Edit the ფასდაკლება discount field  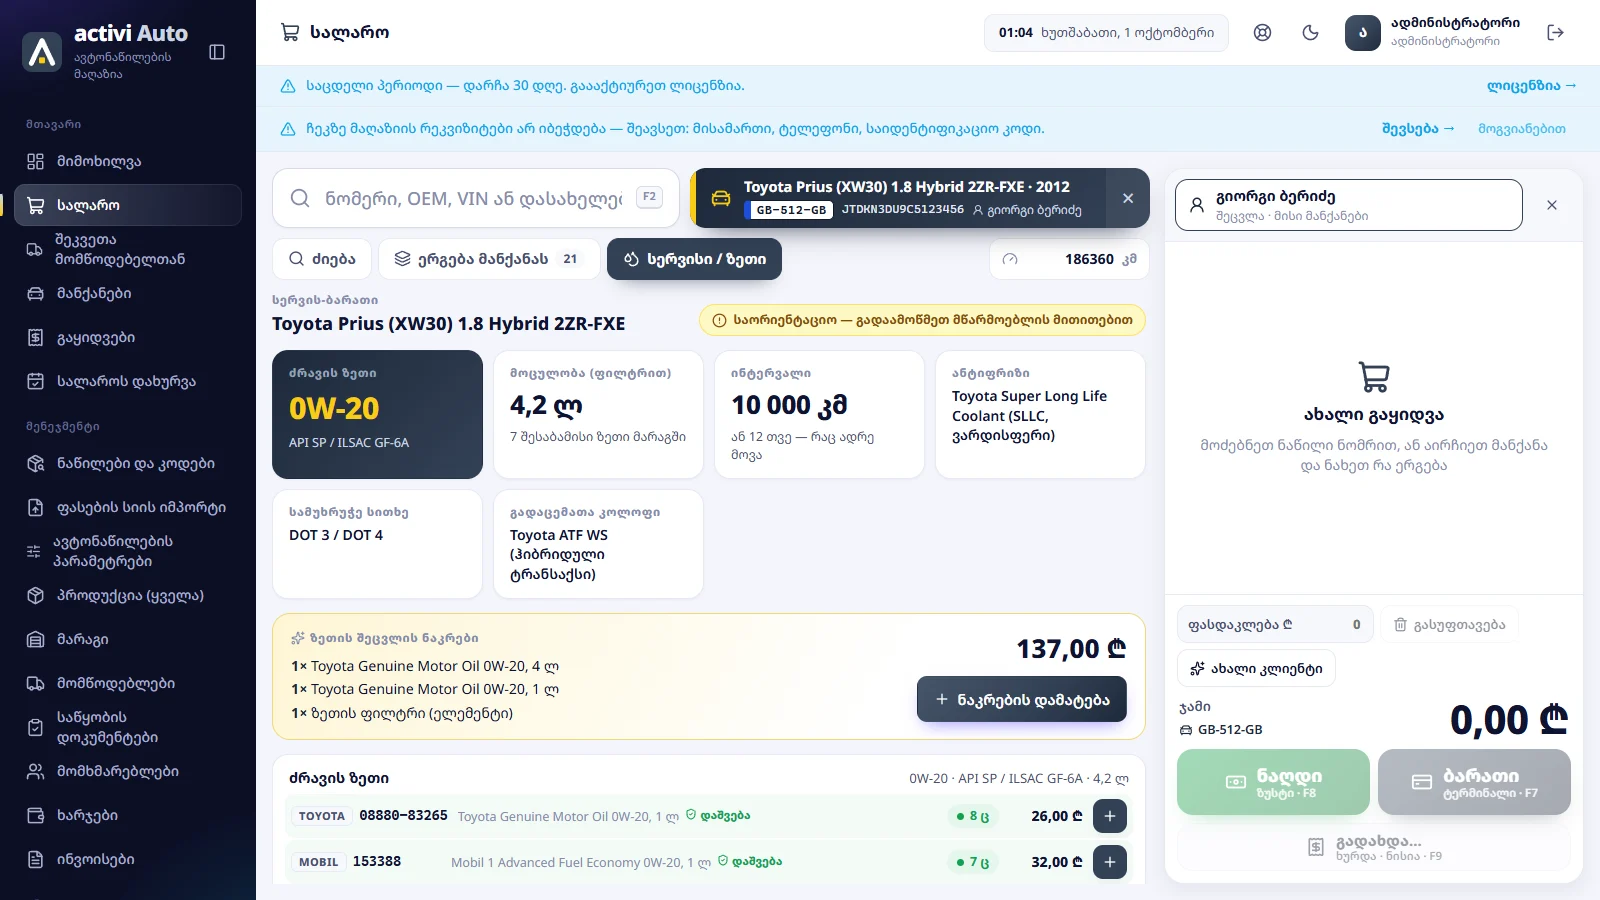pyautogui.click(x=1275, y=624)
